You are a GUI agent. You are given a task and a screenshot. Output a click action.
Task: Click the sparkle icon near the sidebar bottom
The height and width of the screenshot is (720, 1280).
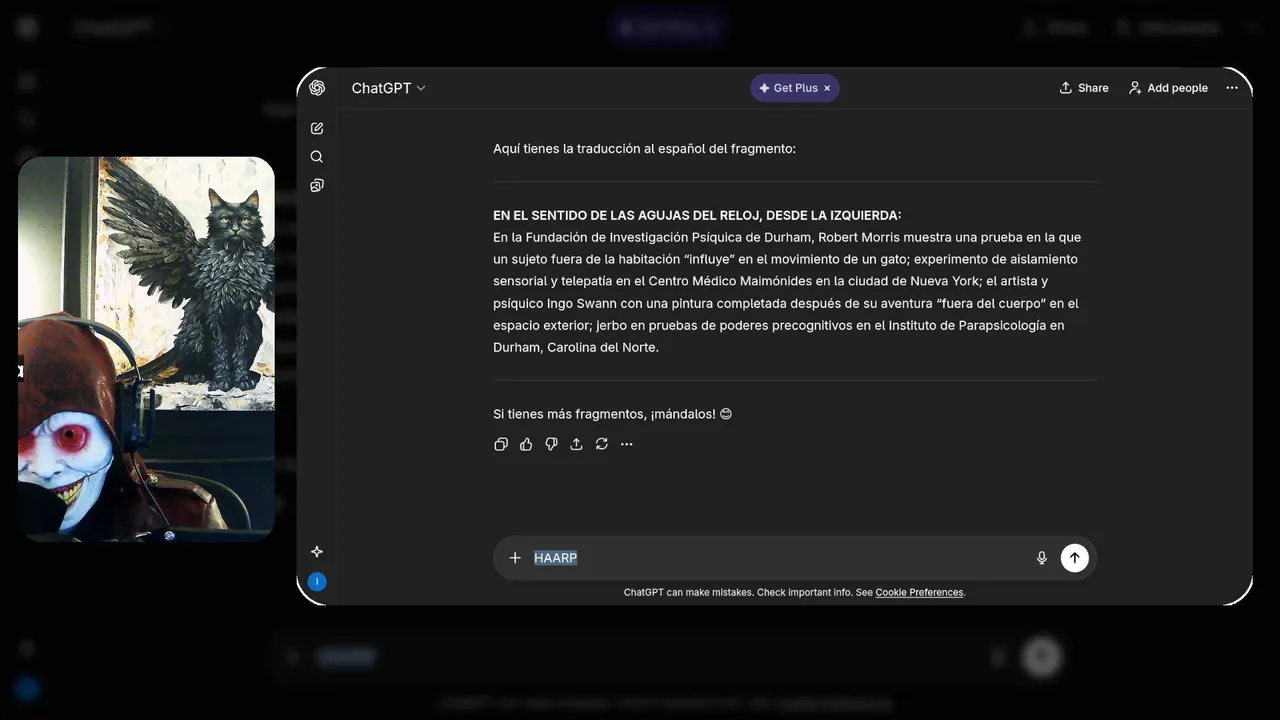(x=317, y=552)
